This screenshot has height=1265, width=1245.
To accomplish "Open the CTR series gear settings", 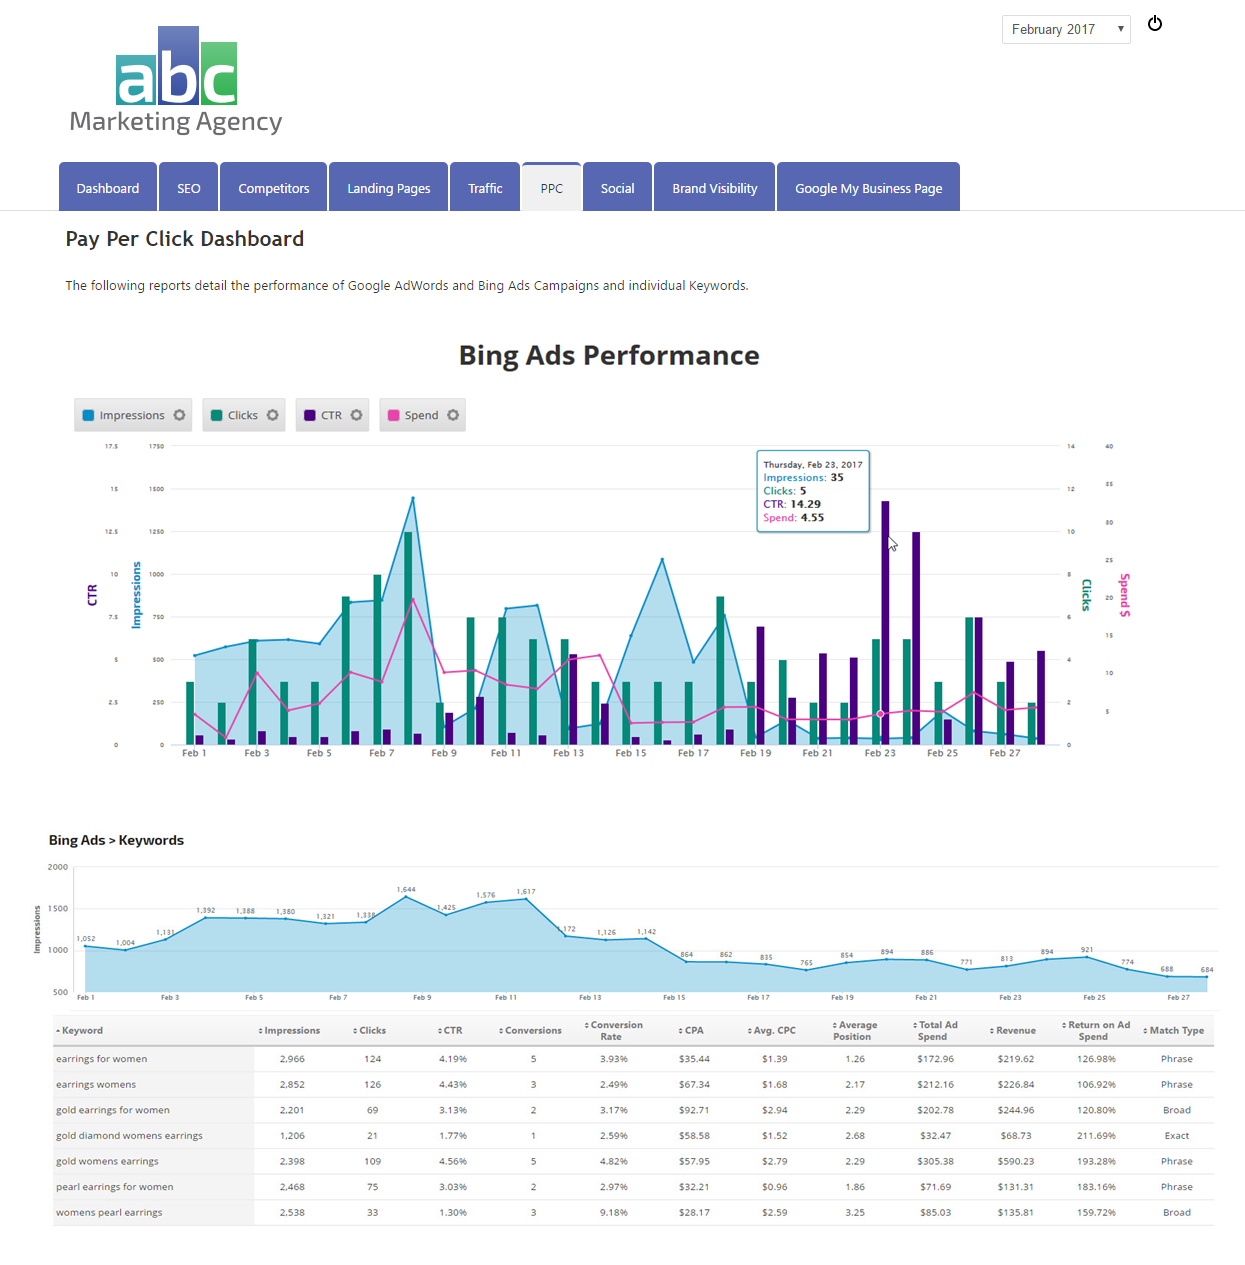I will click(356, 415).
